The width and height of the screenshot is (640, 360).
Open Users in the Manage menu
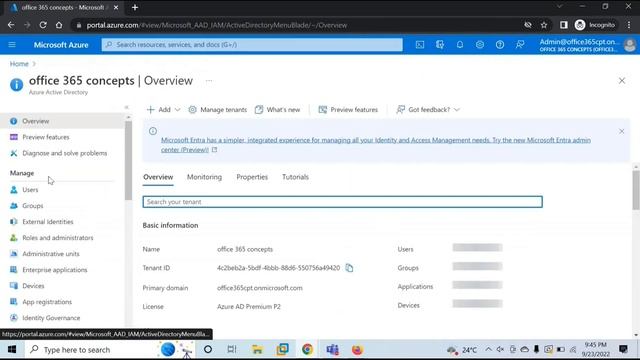(x=30, y=190)
